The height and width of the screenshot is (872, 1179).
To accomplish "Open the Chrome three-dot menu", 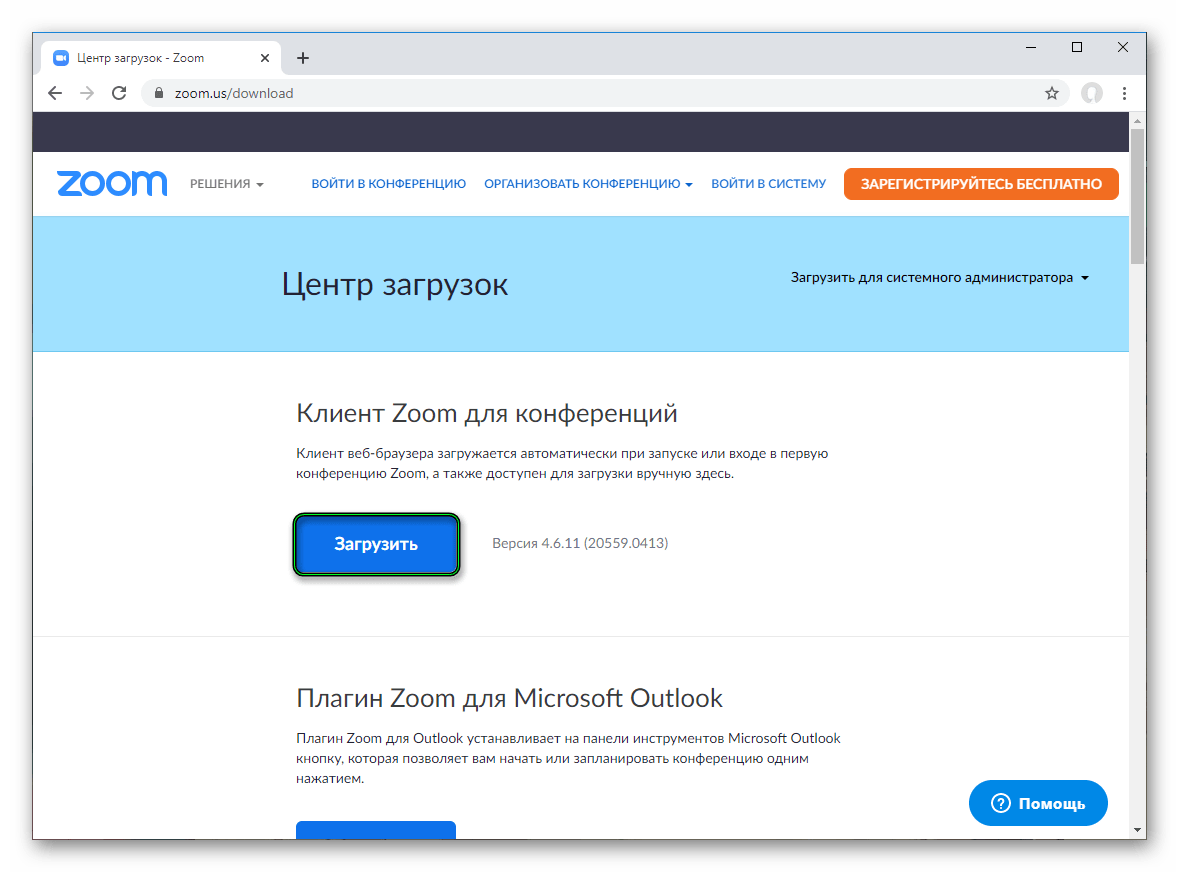I will pyautogui.click(x=1124, y=93).
